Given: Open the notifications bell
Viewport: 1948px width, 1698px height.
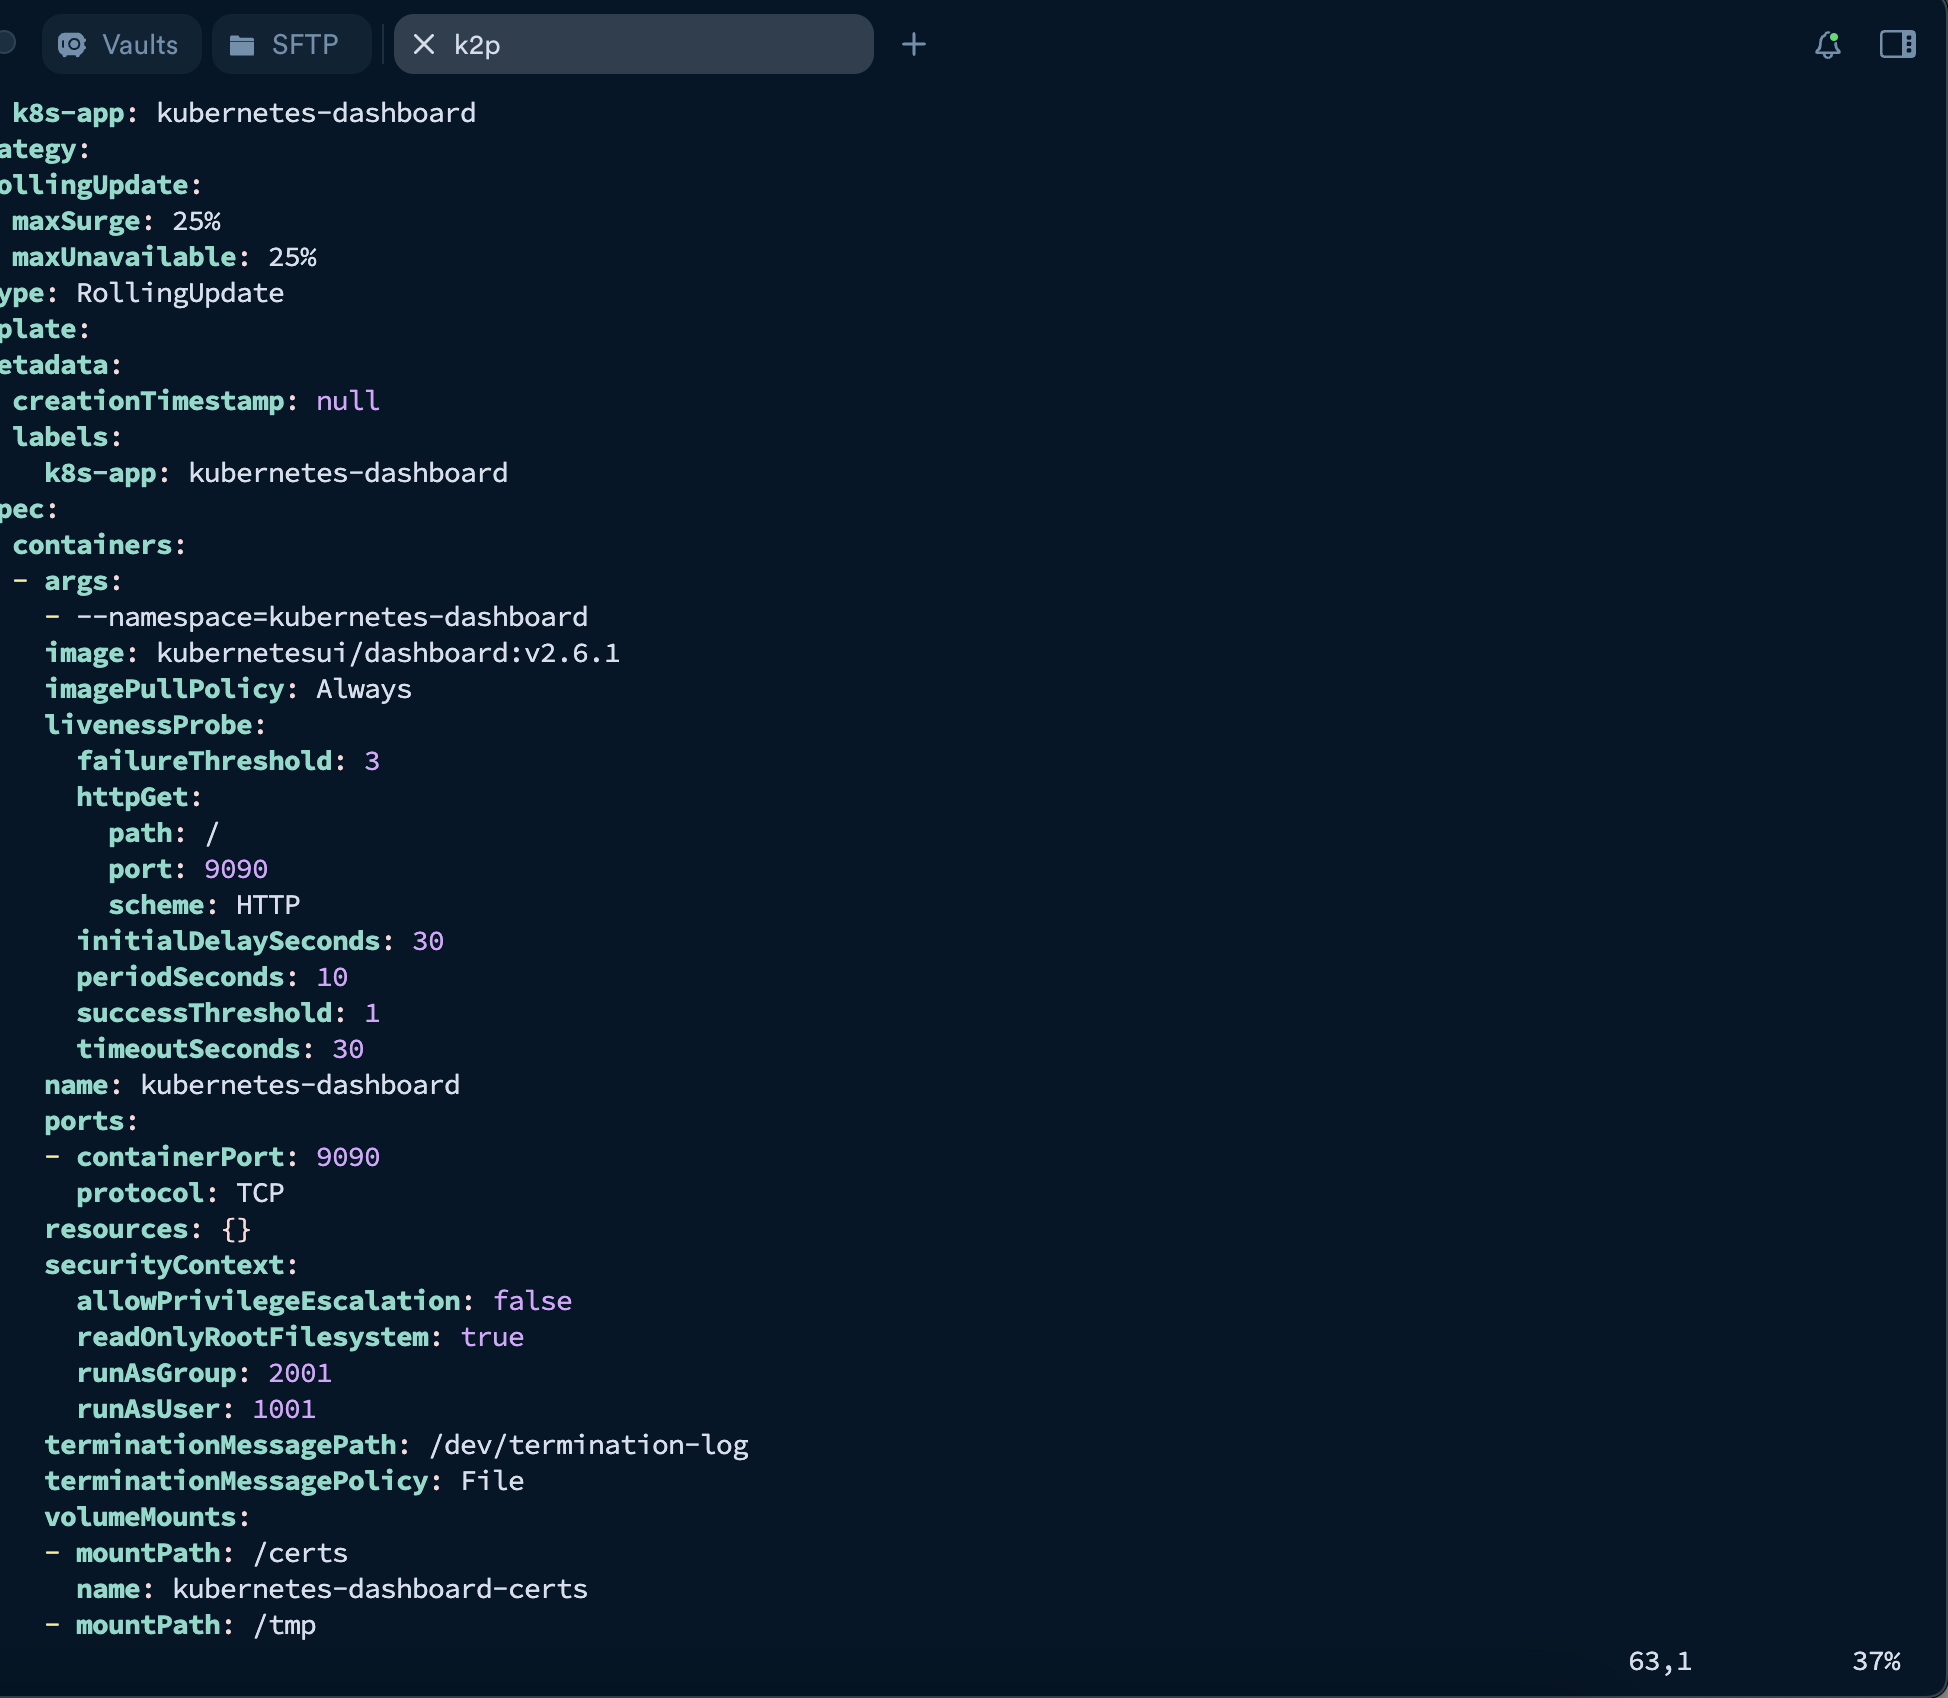Looking at the screenshot, I should 1827,44.
